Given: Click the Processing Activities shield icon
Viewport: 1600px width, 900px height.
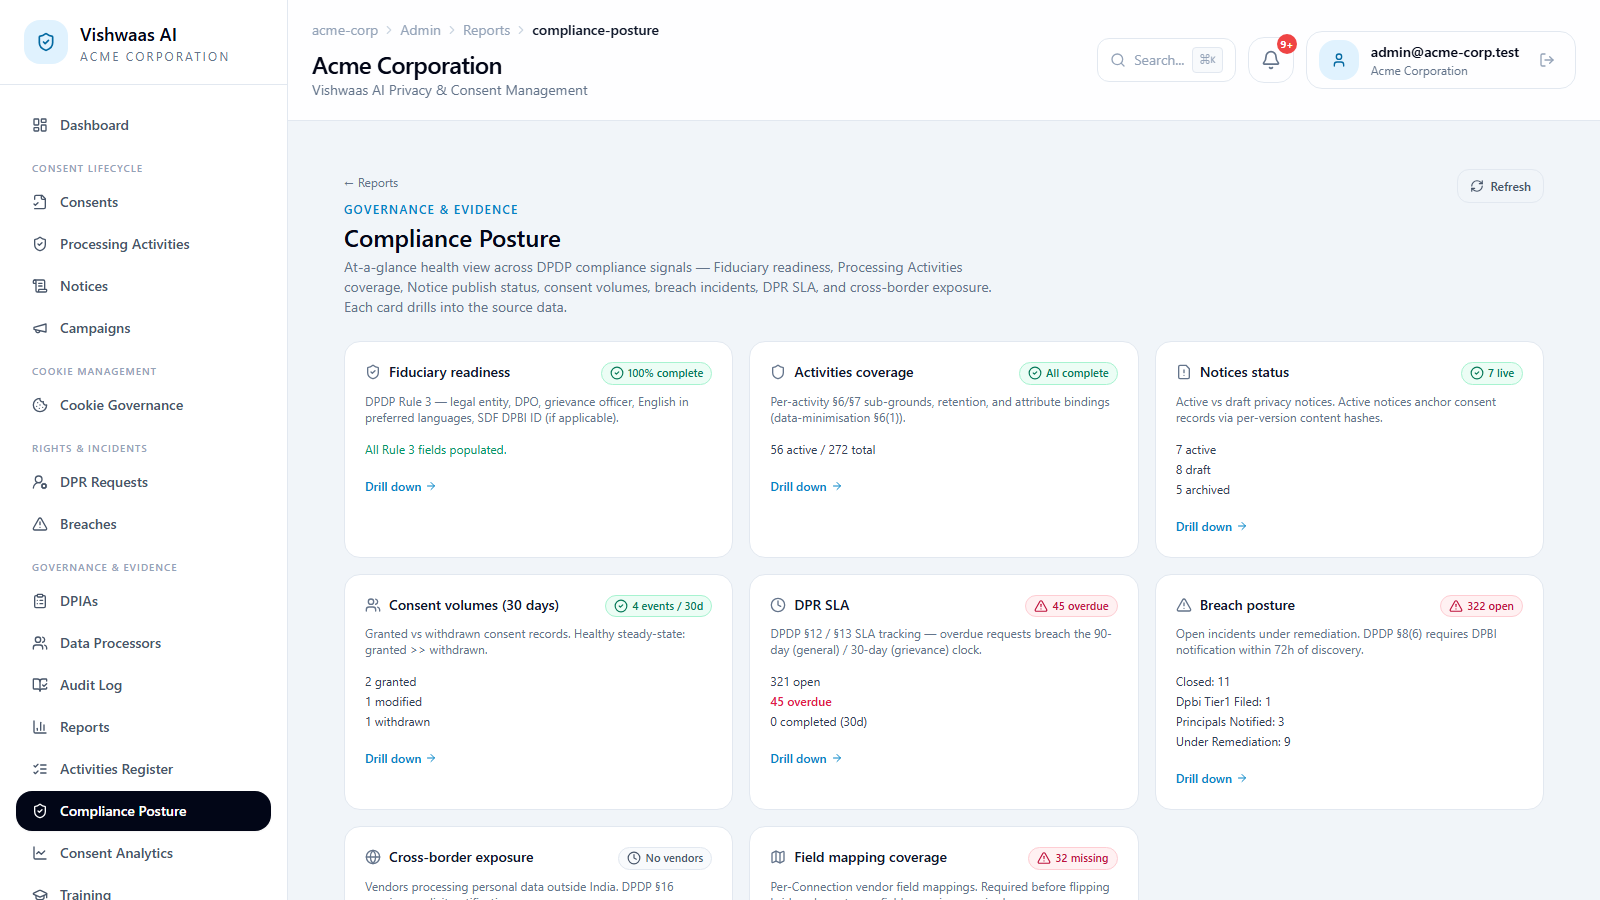Looking at the screenshot, I should [x=40, y=244].
